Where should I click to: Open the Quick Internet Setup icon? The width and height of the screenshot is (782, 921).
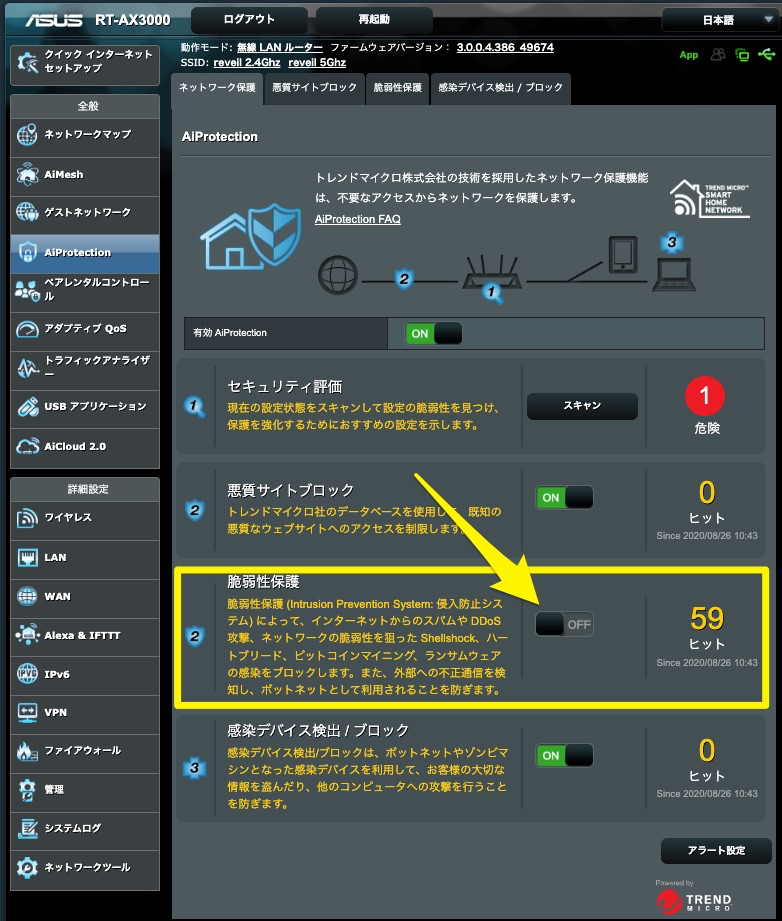point(27,62)
